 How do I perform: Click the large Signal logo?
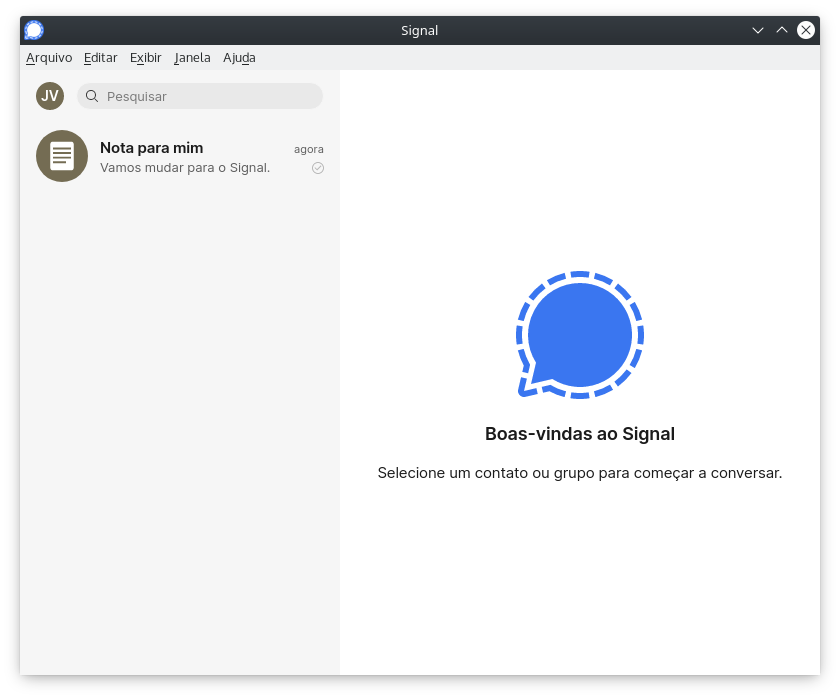pyautogui.click(x=580, y=335)
